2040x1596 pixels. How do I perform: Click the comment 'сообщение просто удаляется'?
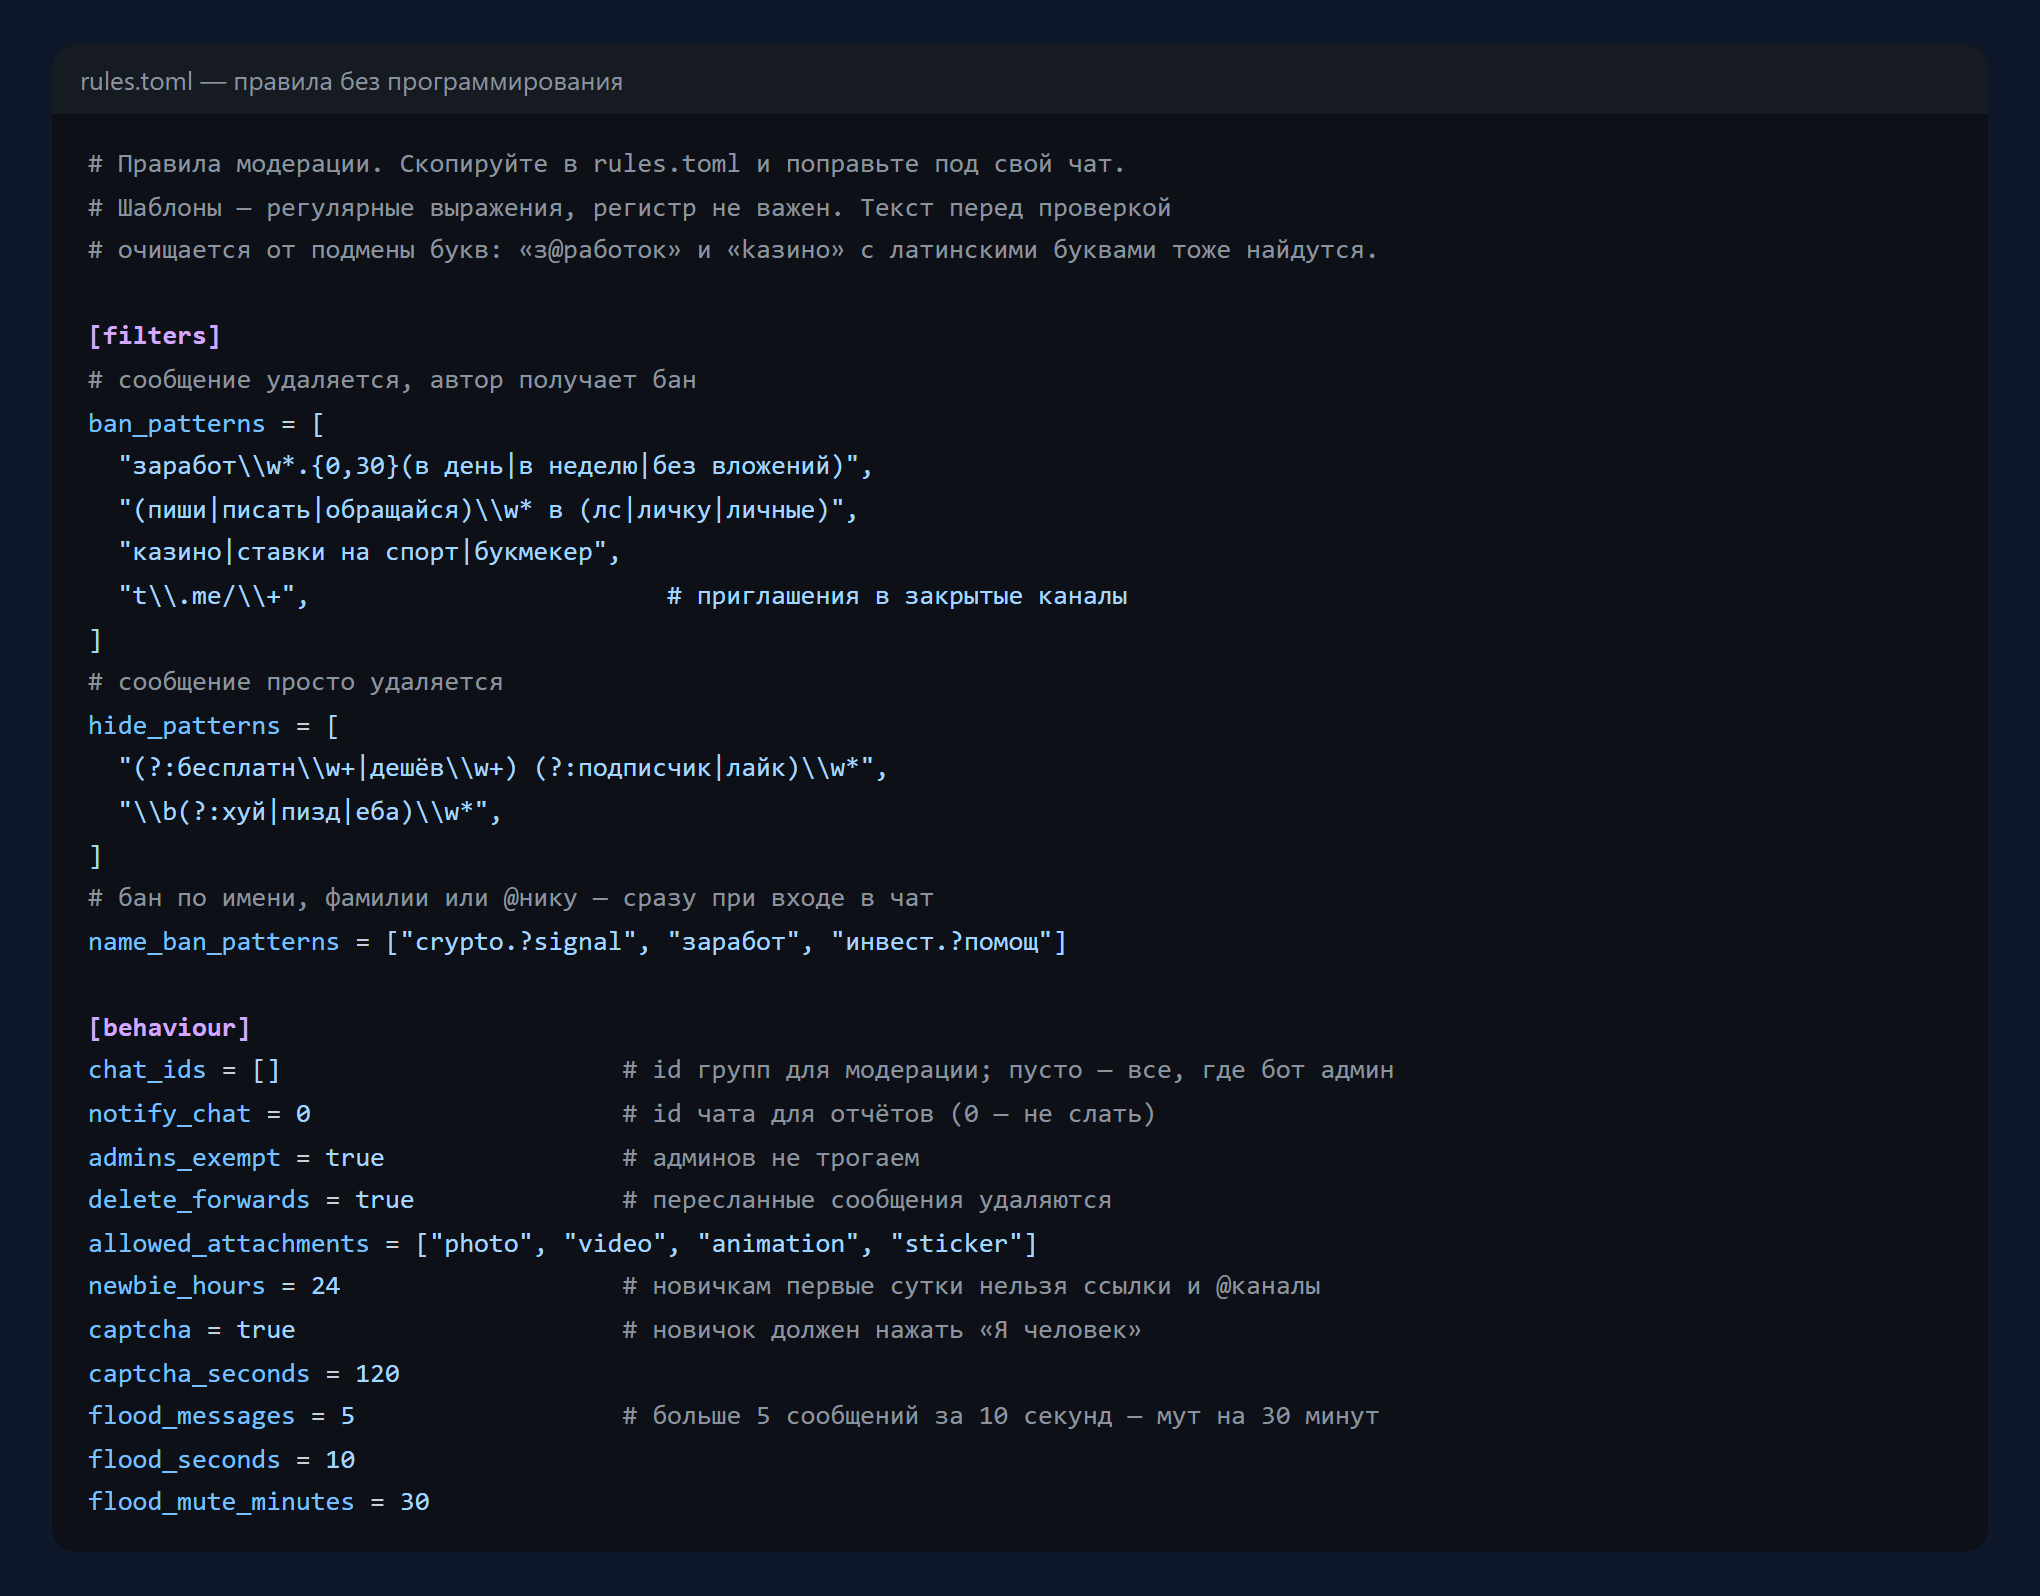point(296,682)
